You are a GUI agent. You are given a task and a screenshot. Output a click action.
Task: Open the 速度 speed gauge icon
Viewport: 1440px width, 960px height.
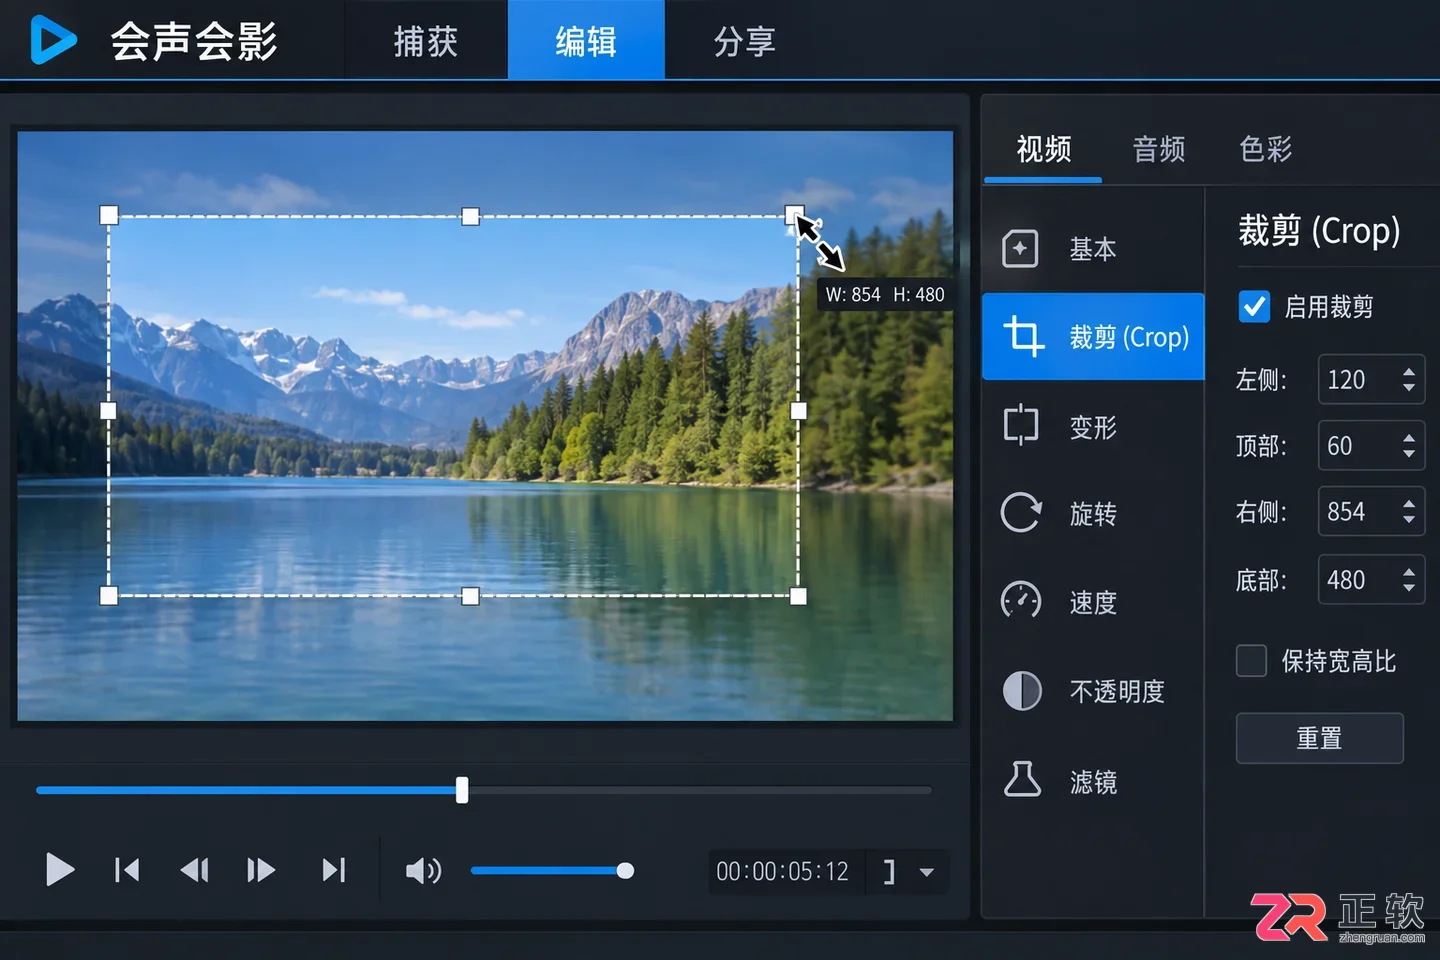pyautogui.click(x=1021, y=600)
